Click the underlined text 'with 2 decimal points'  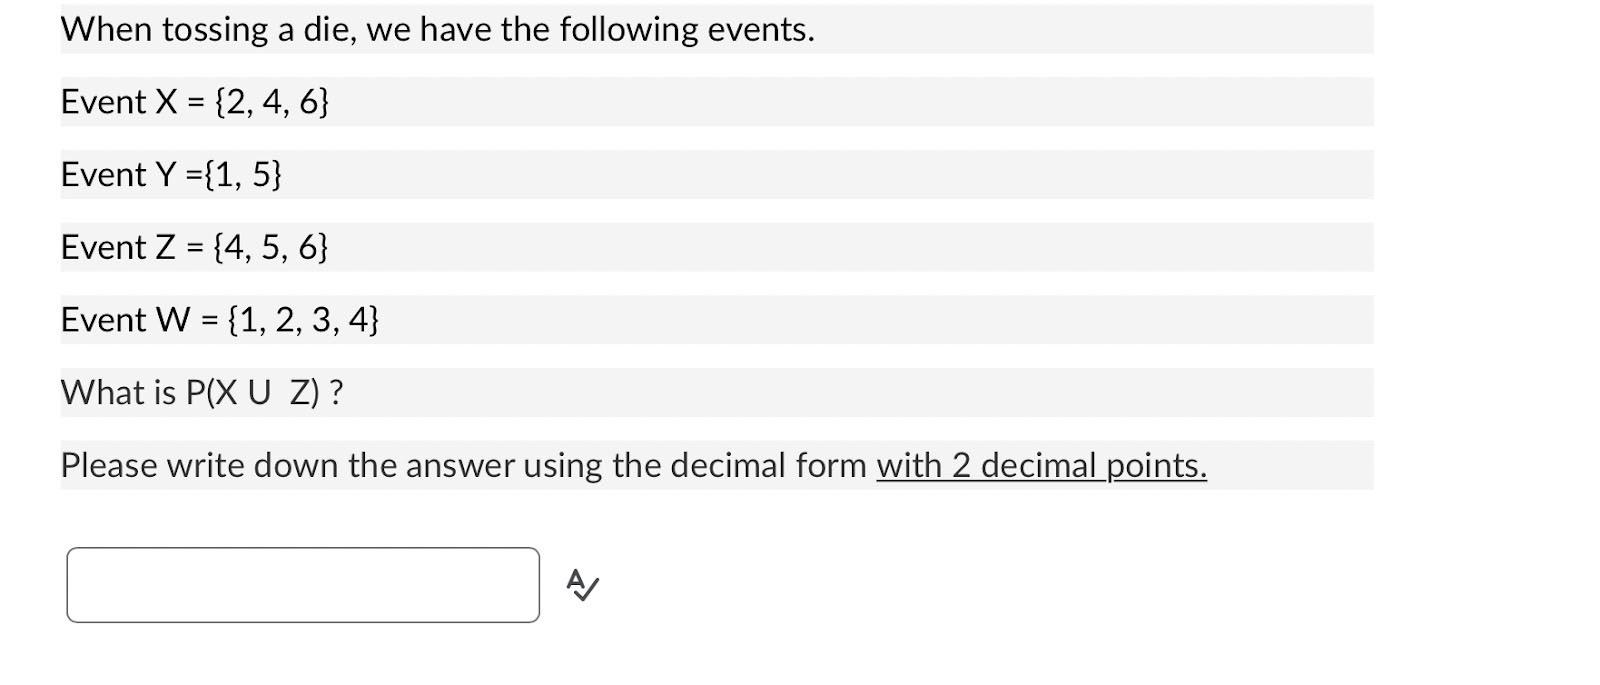coord(1042,464)
